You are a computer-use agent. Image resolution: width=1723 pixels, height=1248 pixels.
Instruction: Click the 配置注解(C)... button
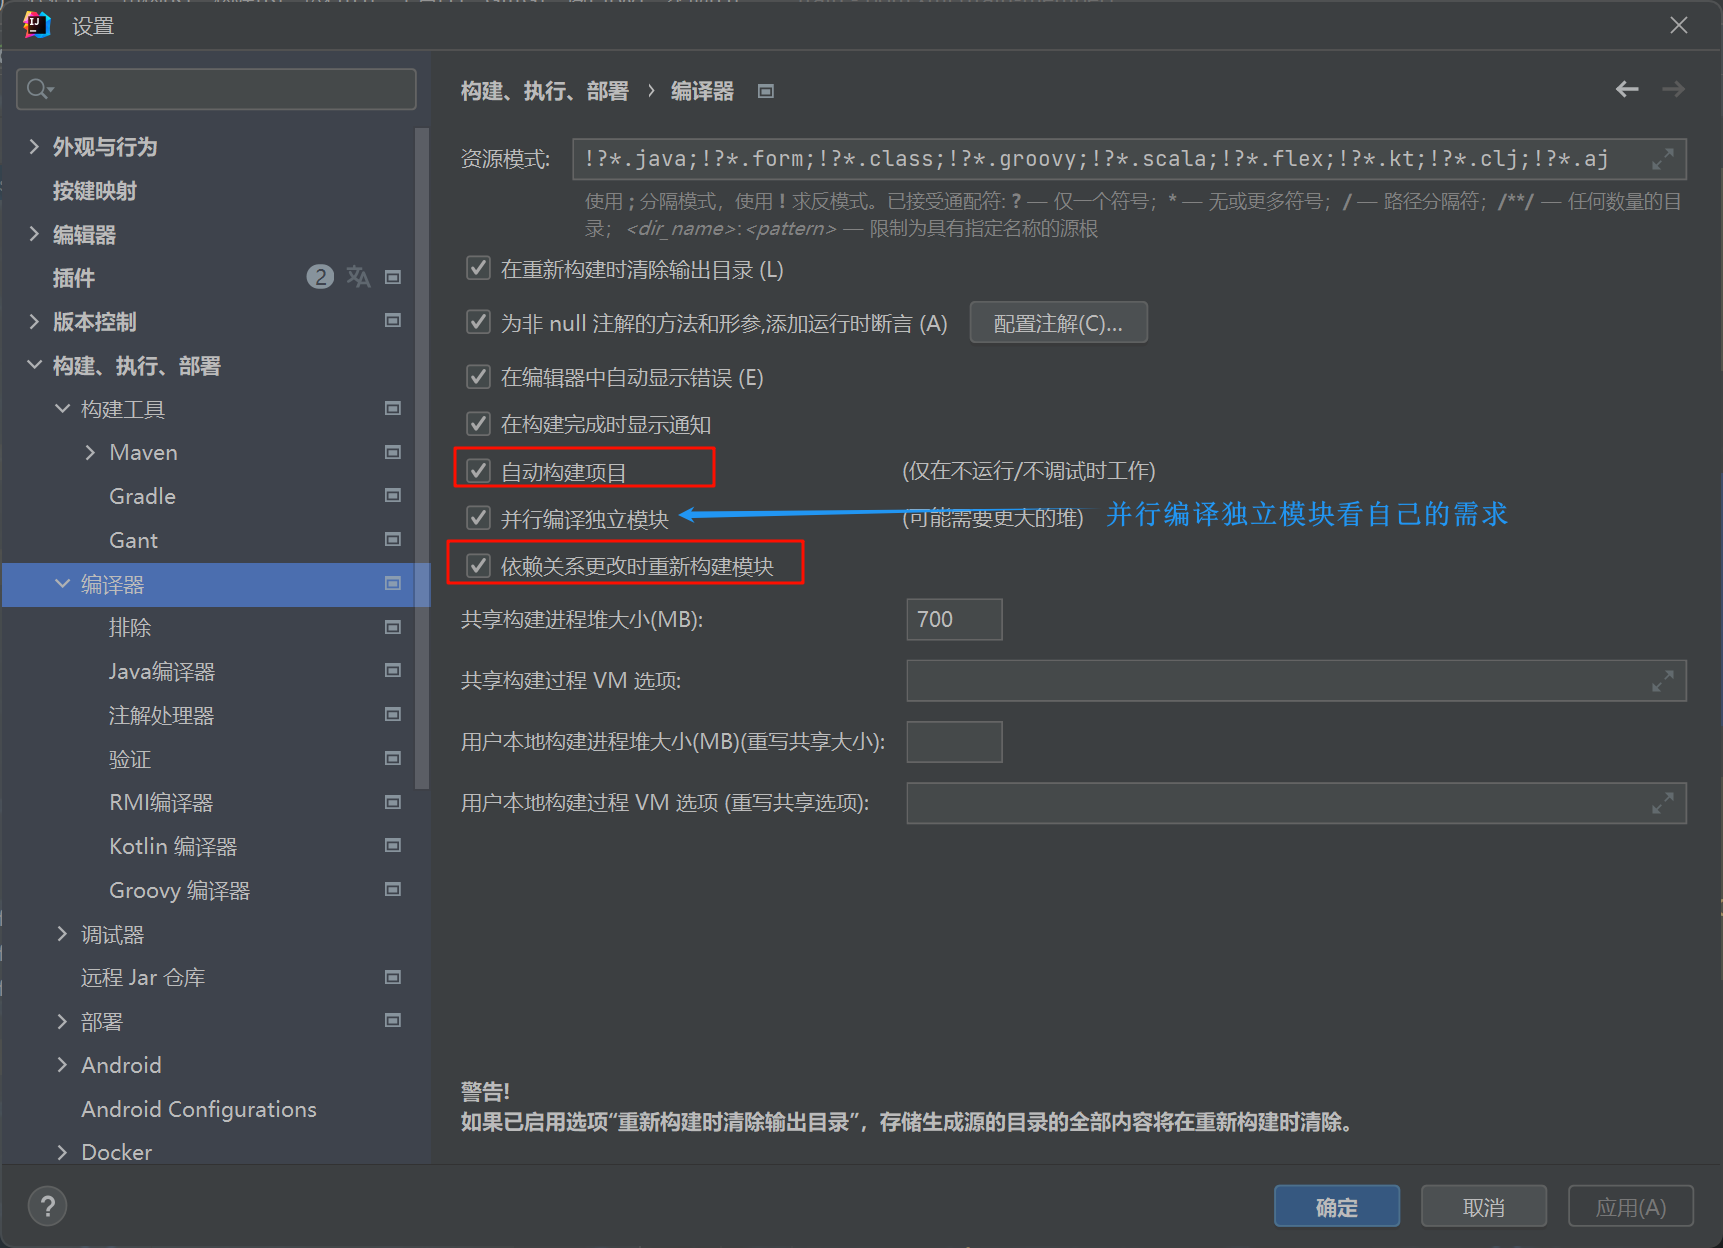1058,323
